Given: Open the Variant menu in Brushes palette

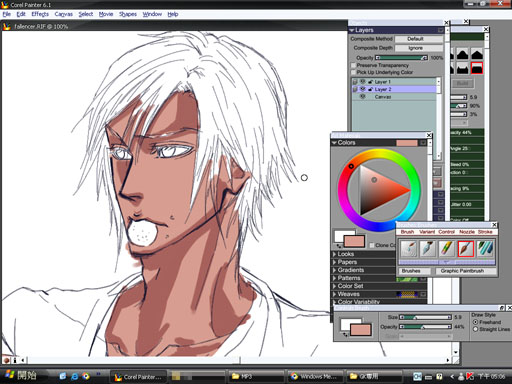Looking at the screenshot, I should [427, 232].
